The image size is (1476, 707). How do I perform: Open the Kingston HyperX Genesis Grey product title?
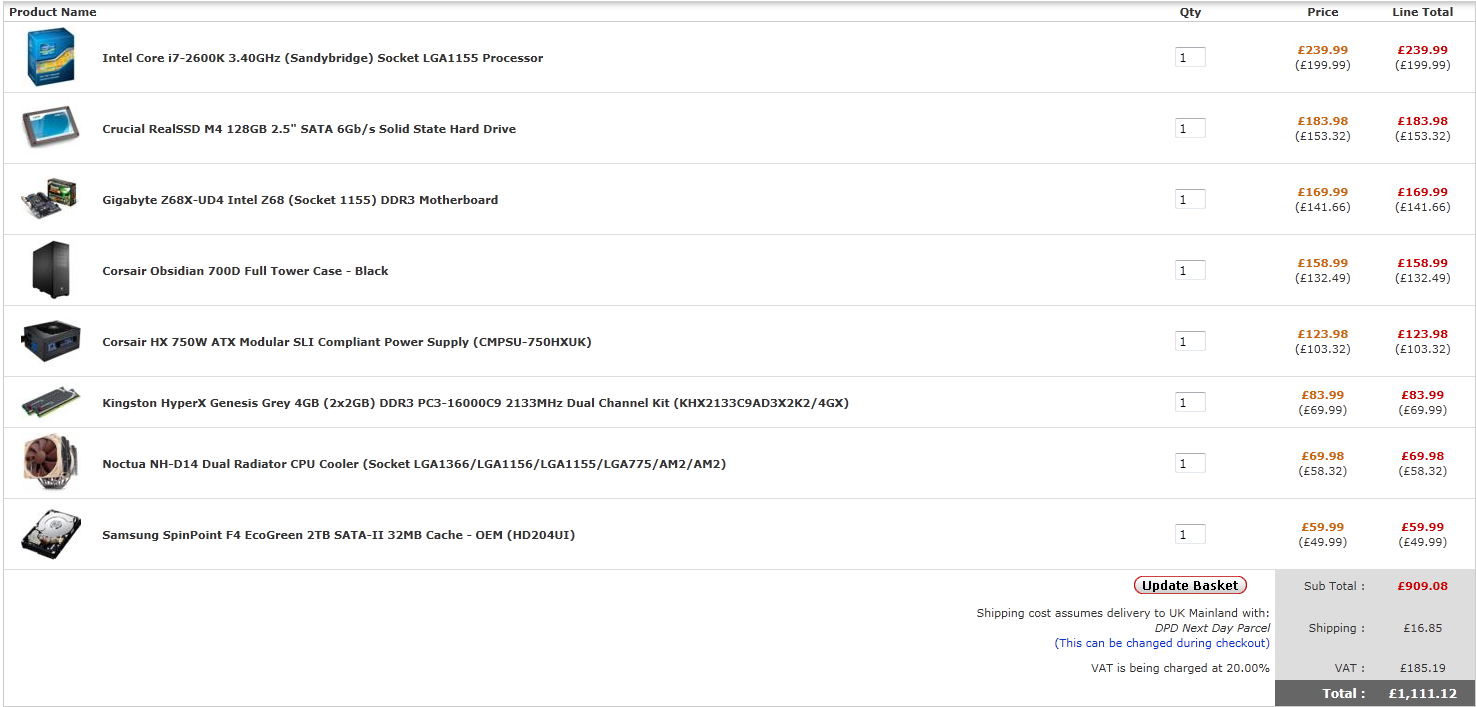(x=475, y=403)
